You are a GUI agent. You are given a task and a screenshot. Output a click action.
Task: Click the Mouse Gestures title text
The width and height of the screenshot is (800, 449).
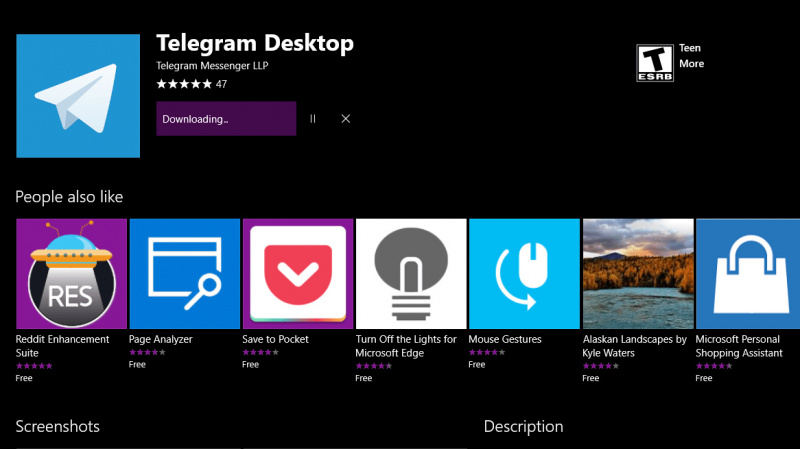pos(505,339)
